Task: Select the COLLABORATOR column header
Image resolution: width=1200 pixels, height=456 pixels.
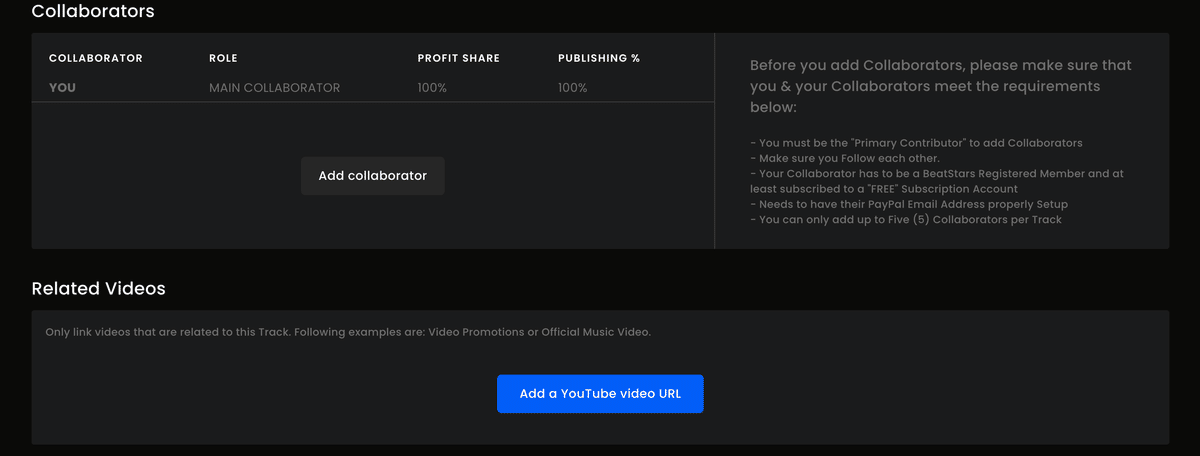Action: click(x=96, y=58)
